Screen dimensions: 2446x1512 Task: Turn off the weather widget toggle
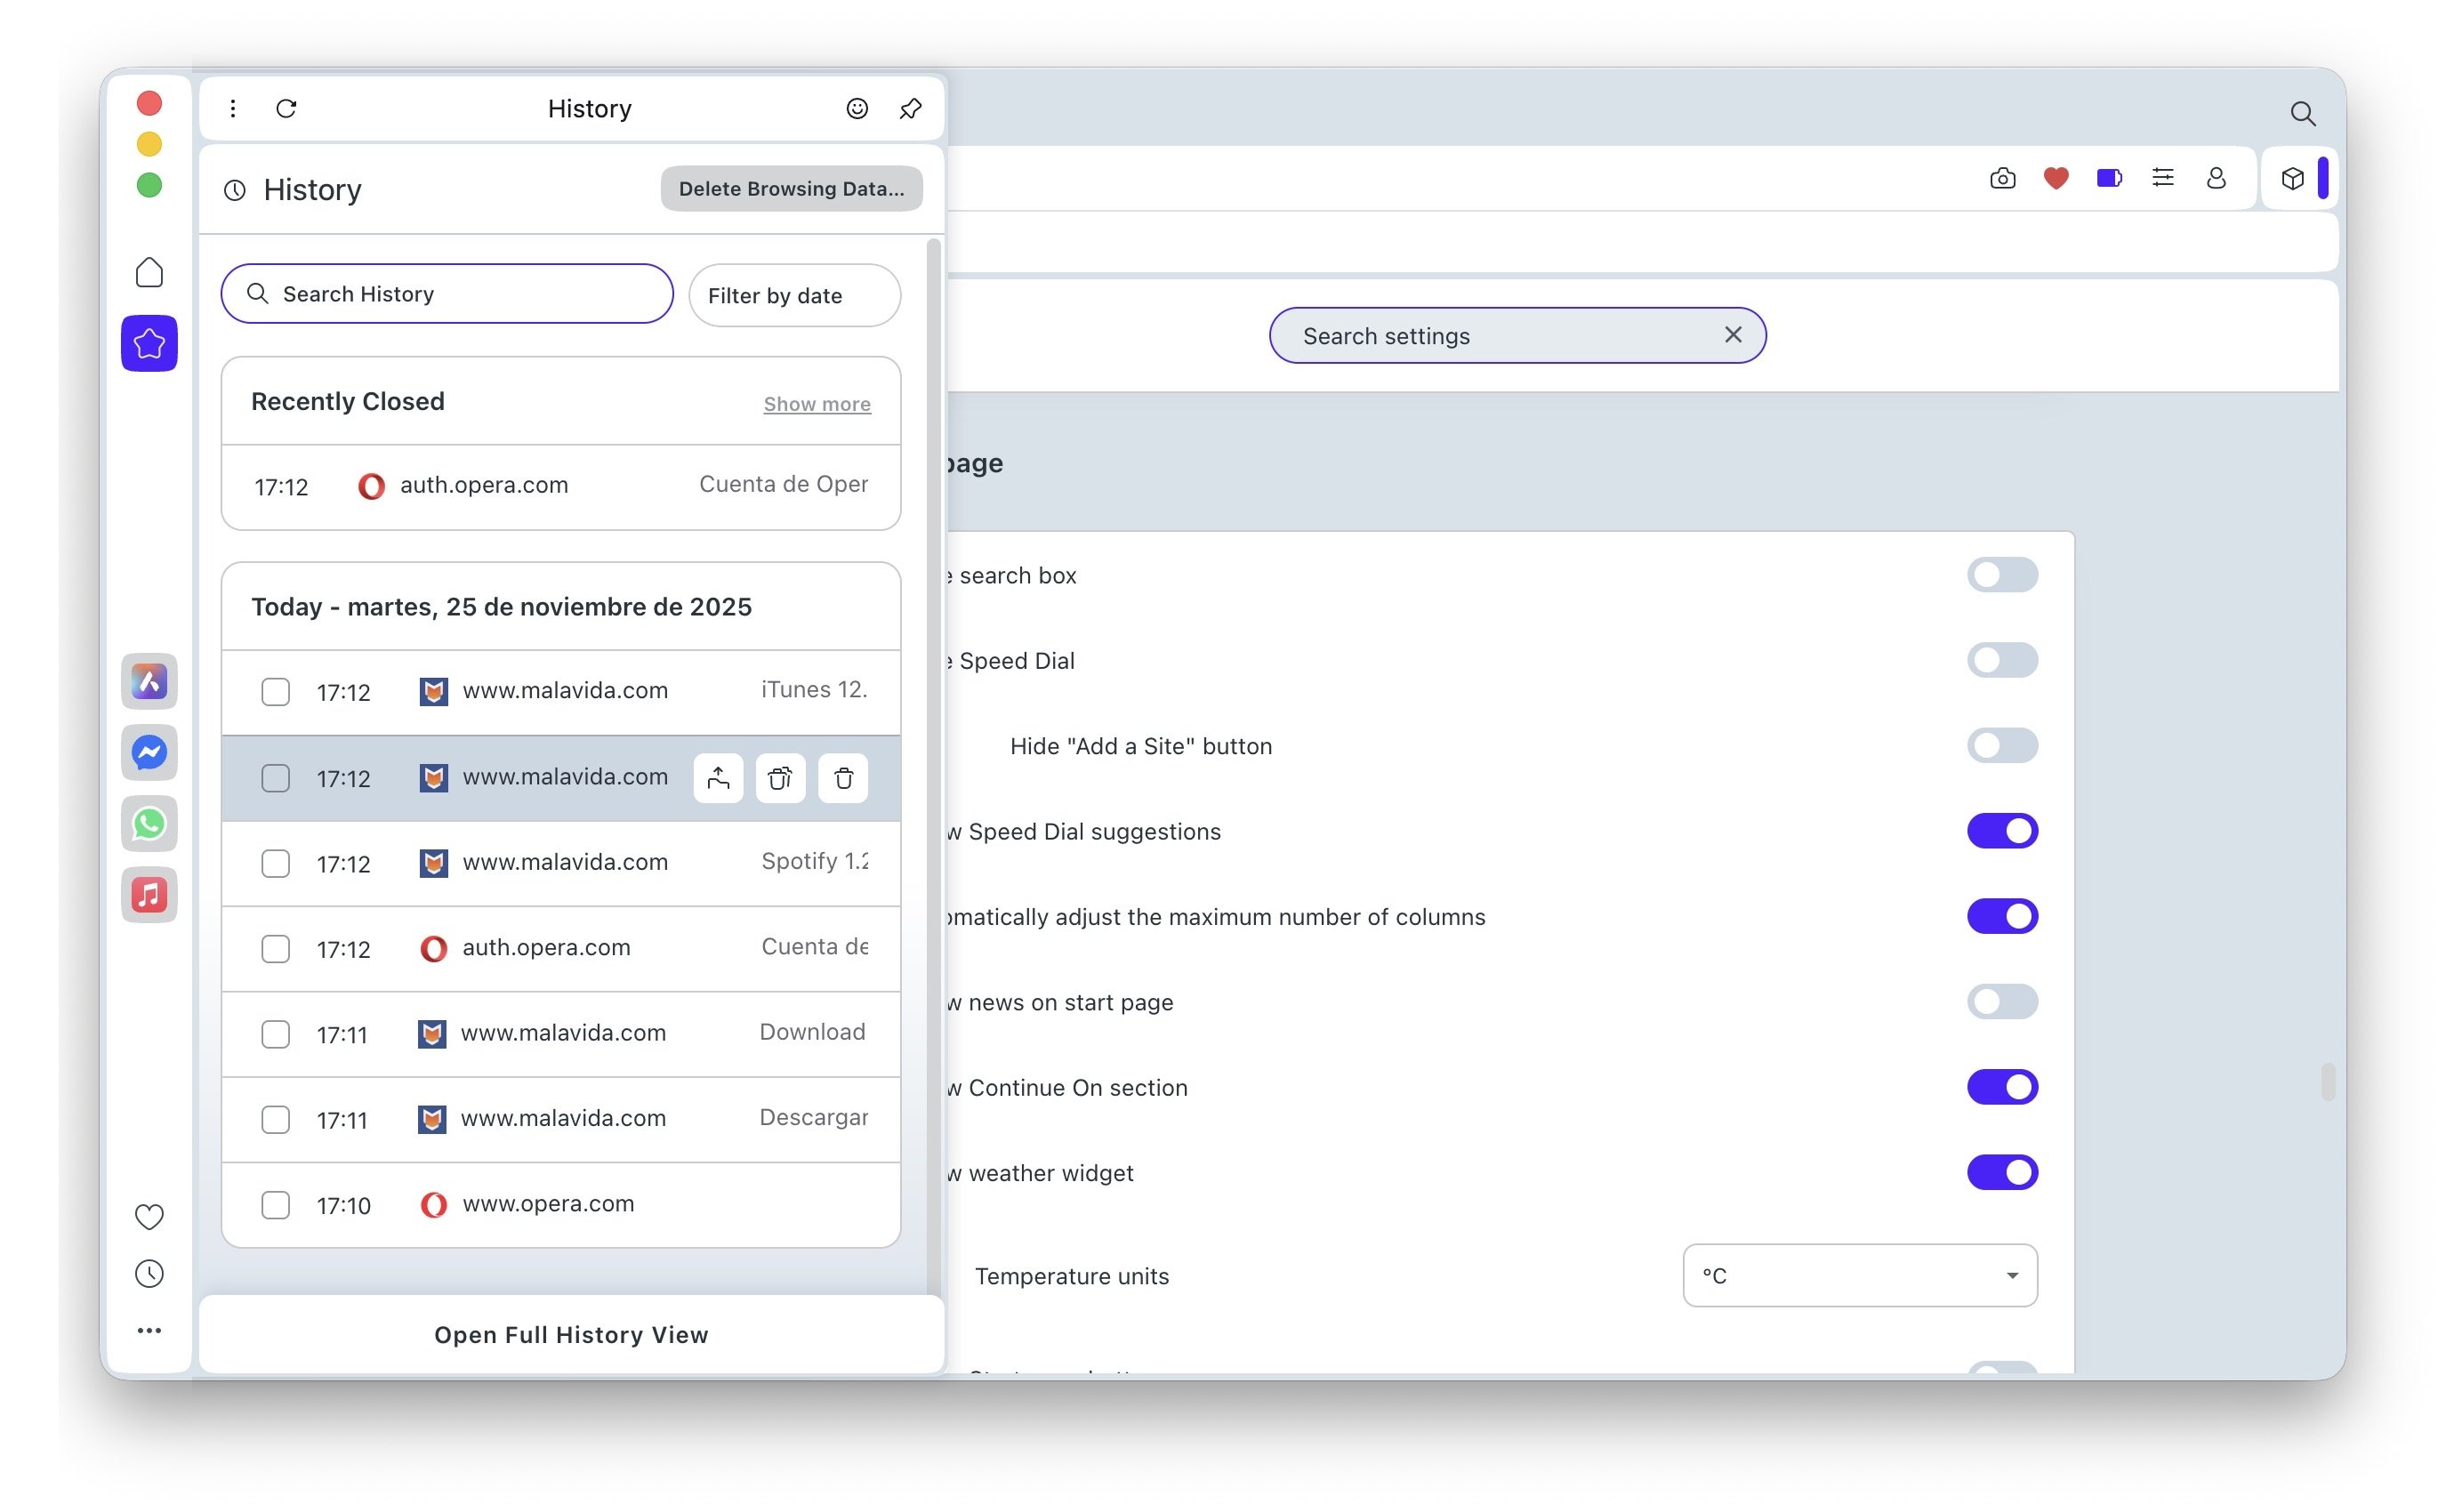coord(2001,1172)
